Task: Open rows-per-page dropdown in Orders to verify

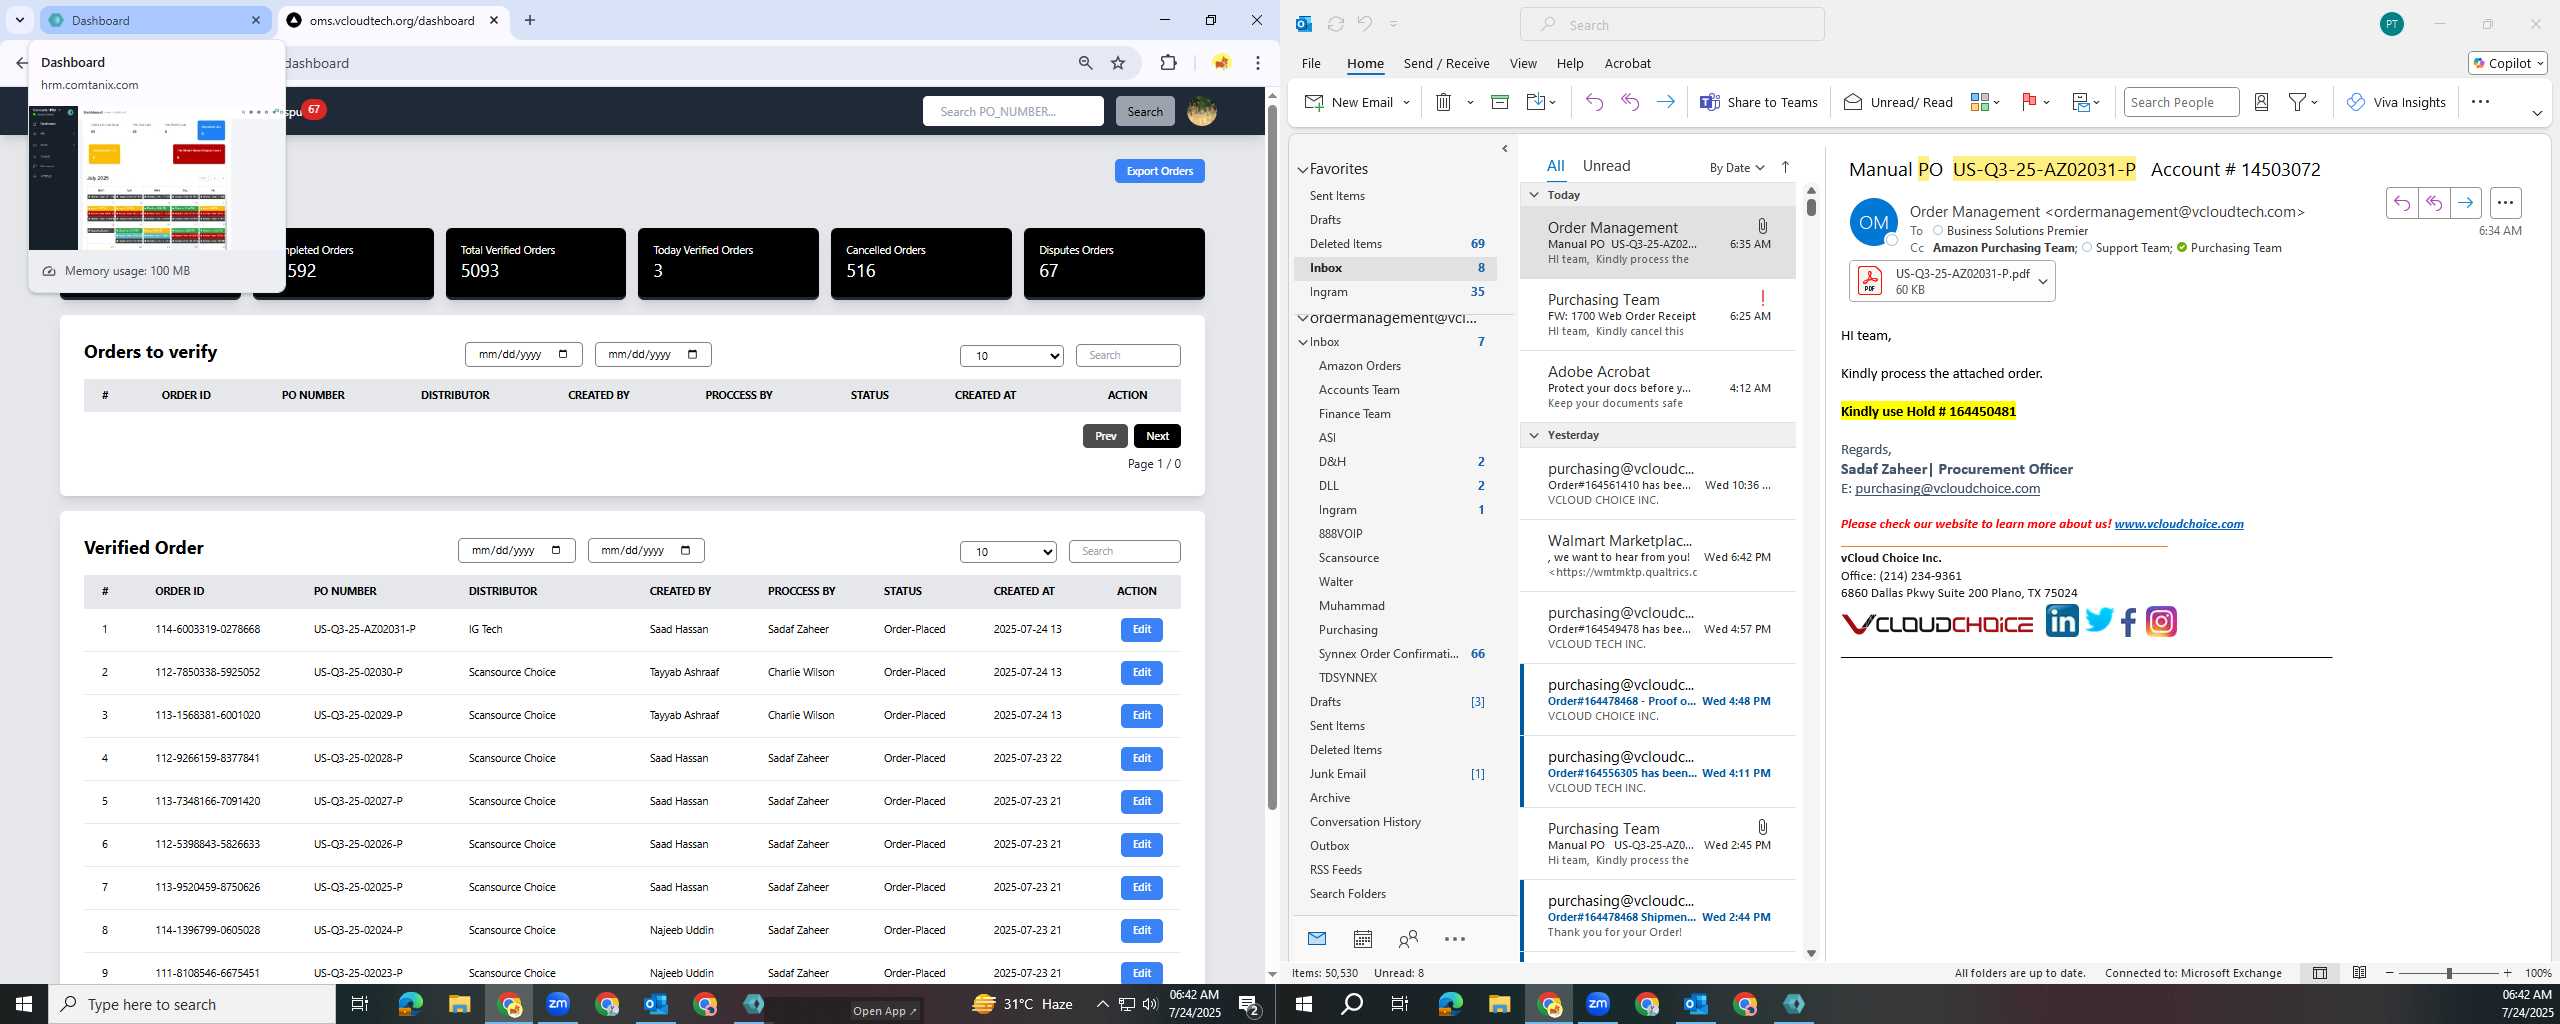Action: pos(1011,355)
